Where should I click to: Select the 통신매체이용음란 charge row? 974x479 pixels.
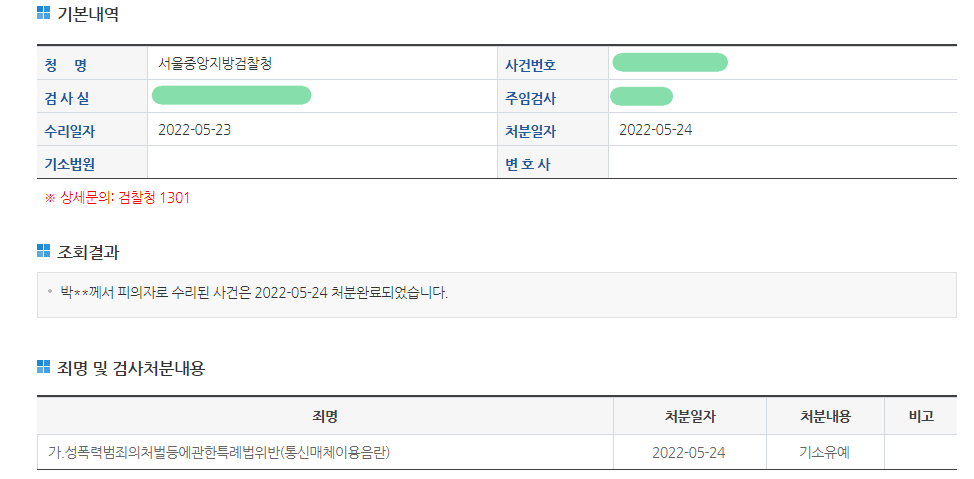point(219,452)
